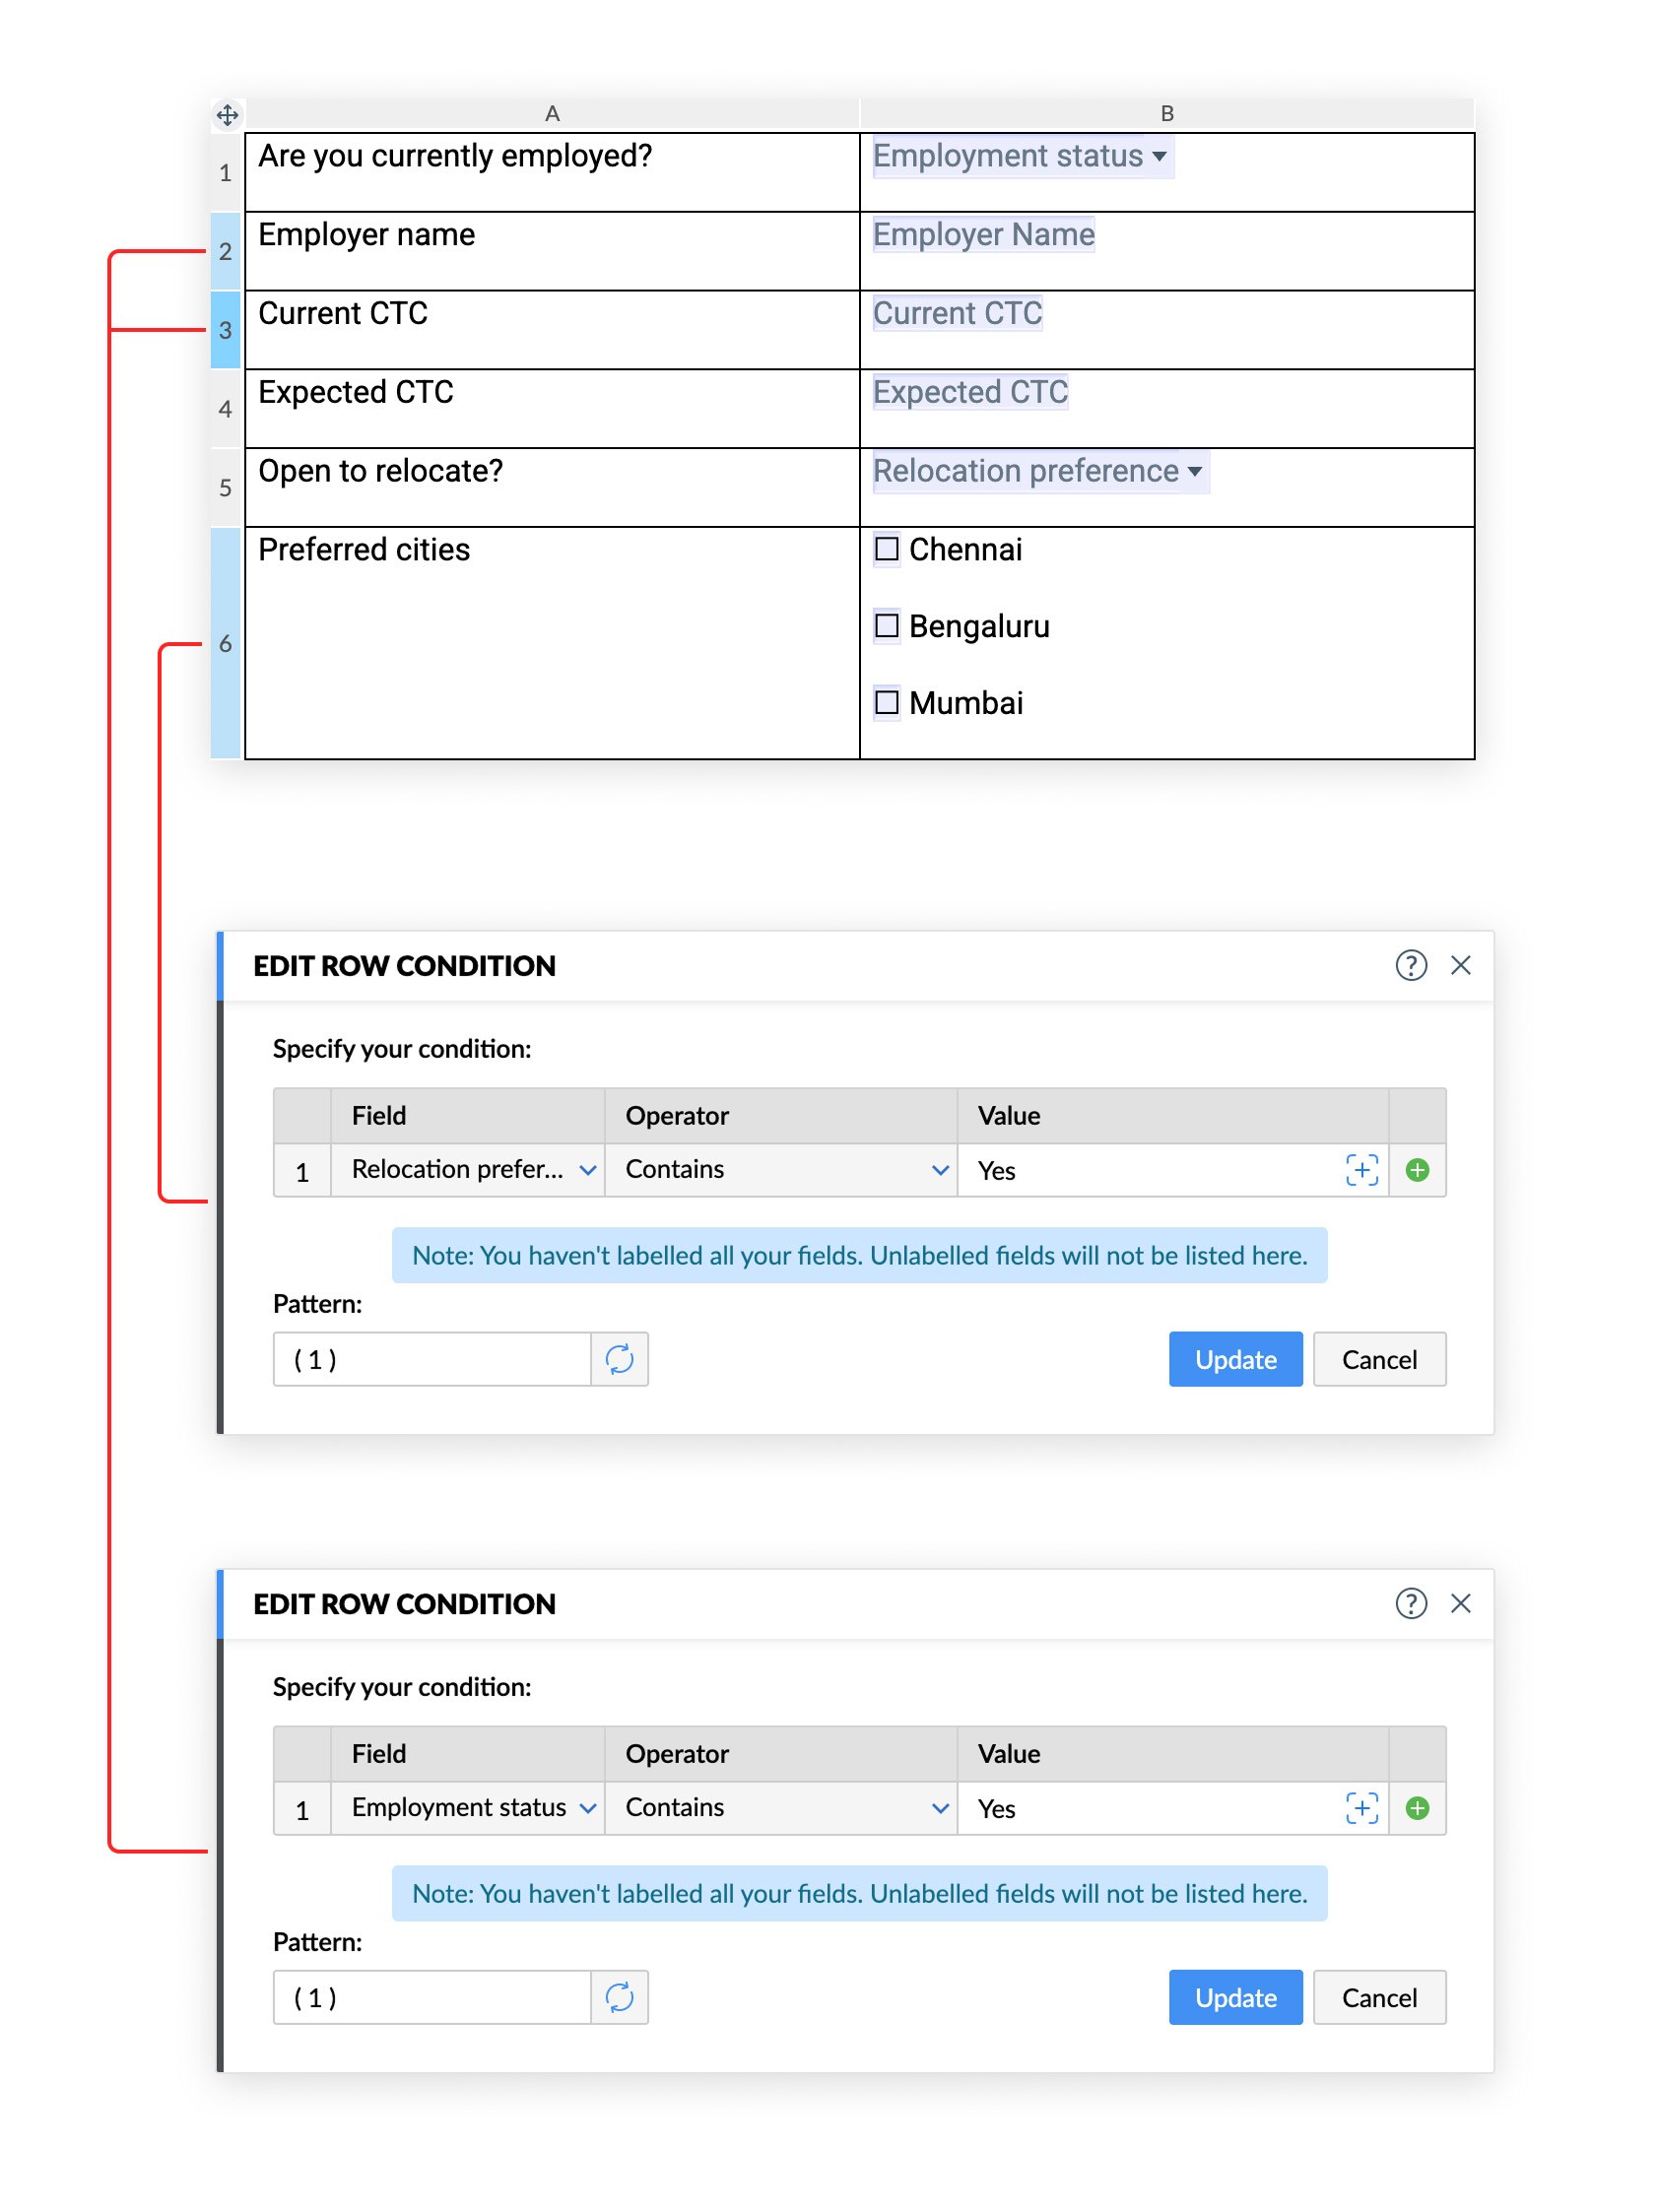Click the 'Expected CTC' label cell
The width and height of the screenshot is (1657, 2212).
[552, 409]
